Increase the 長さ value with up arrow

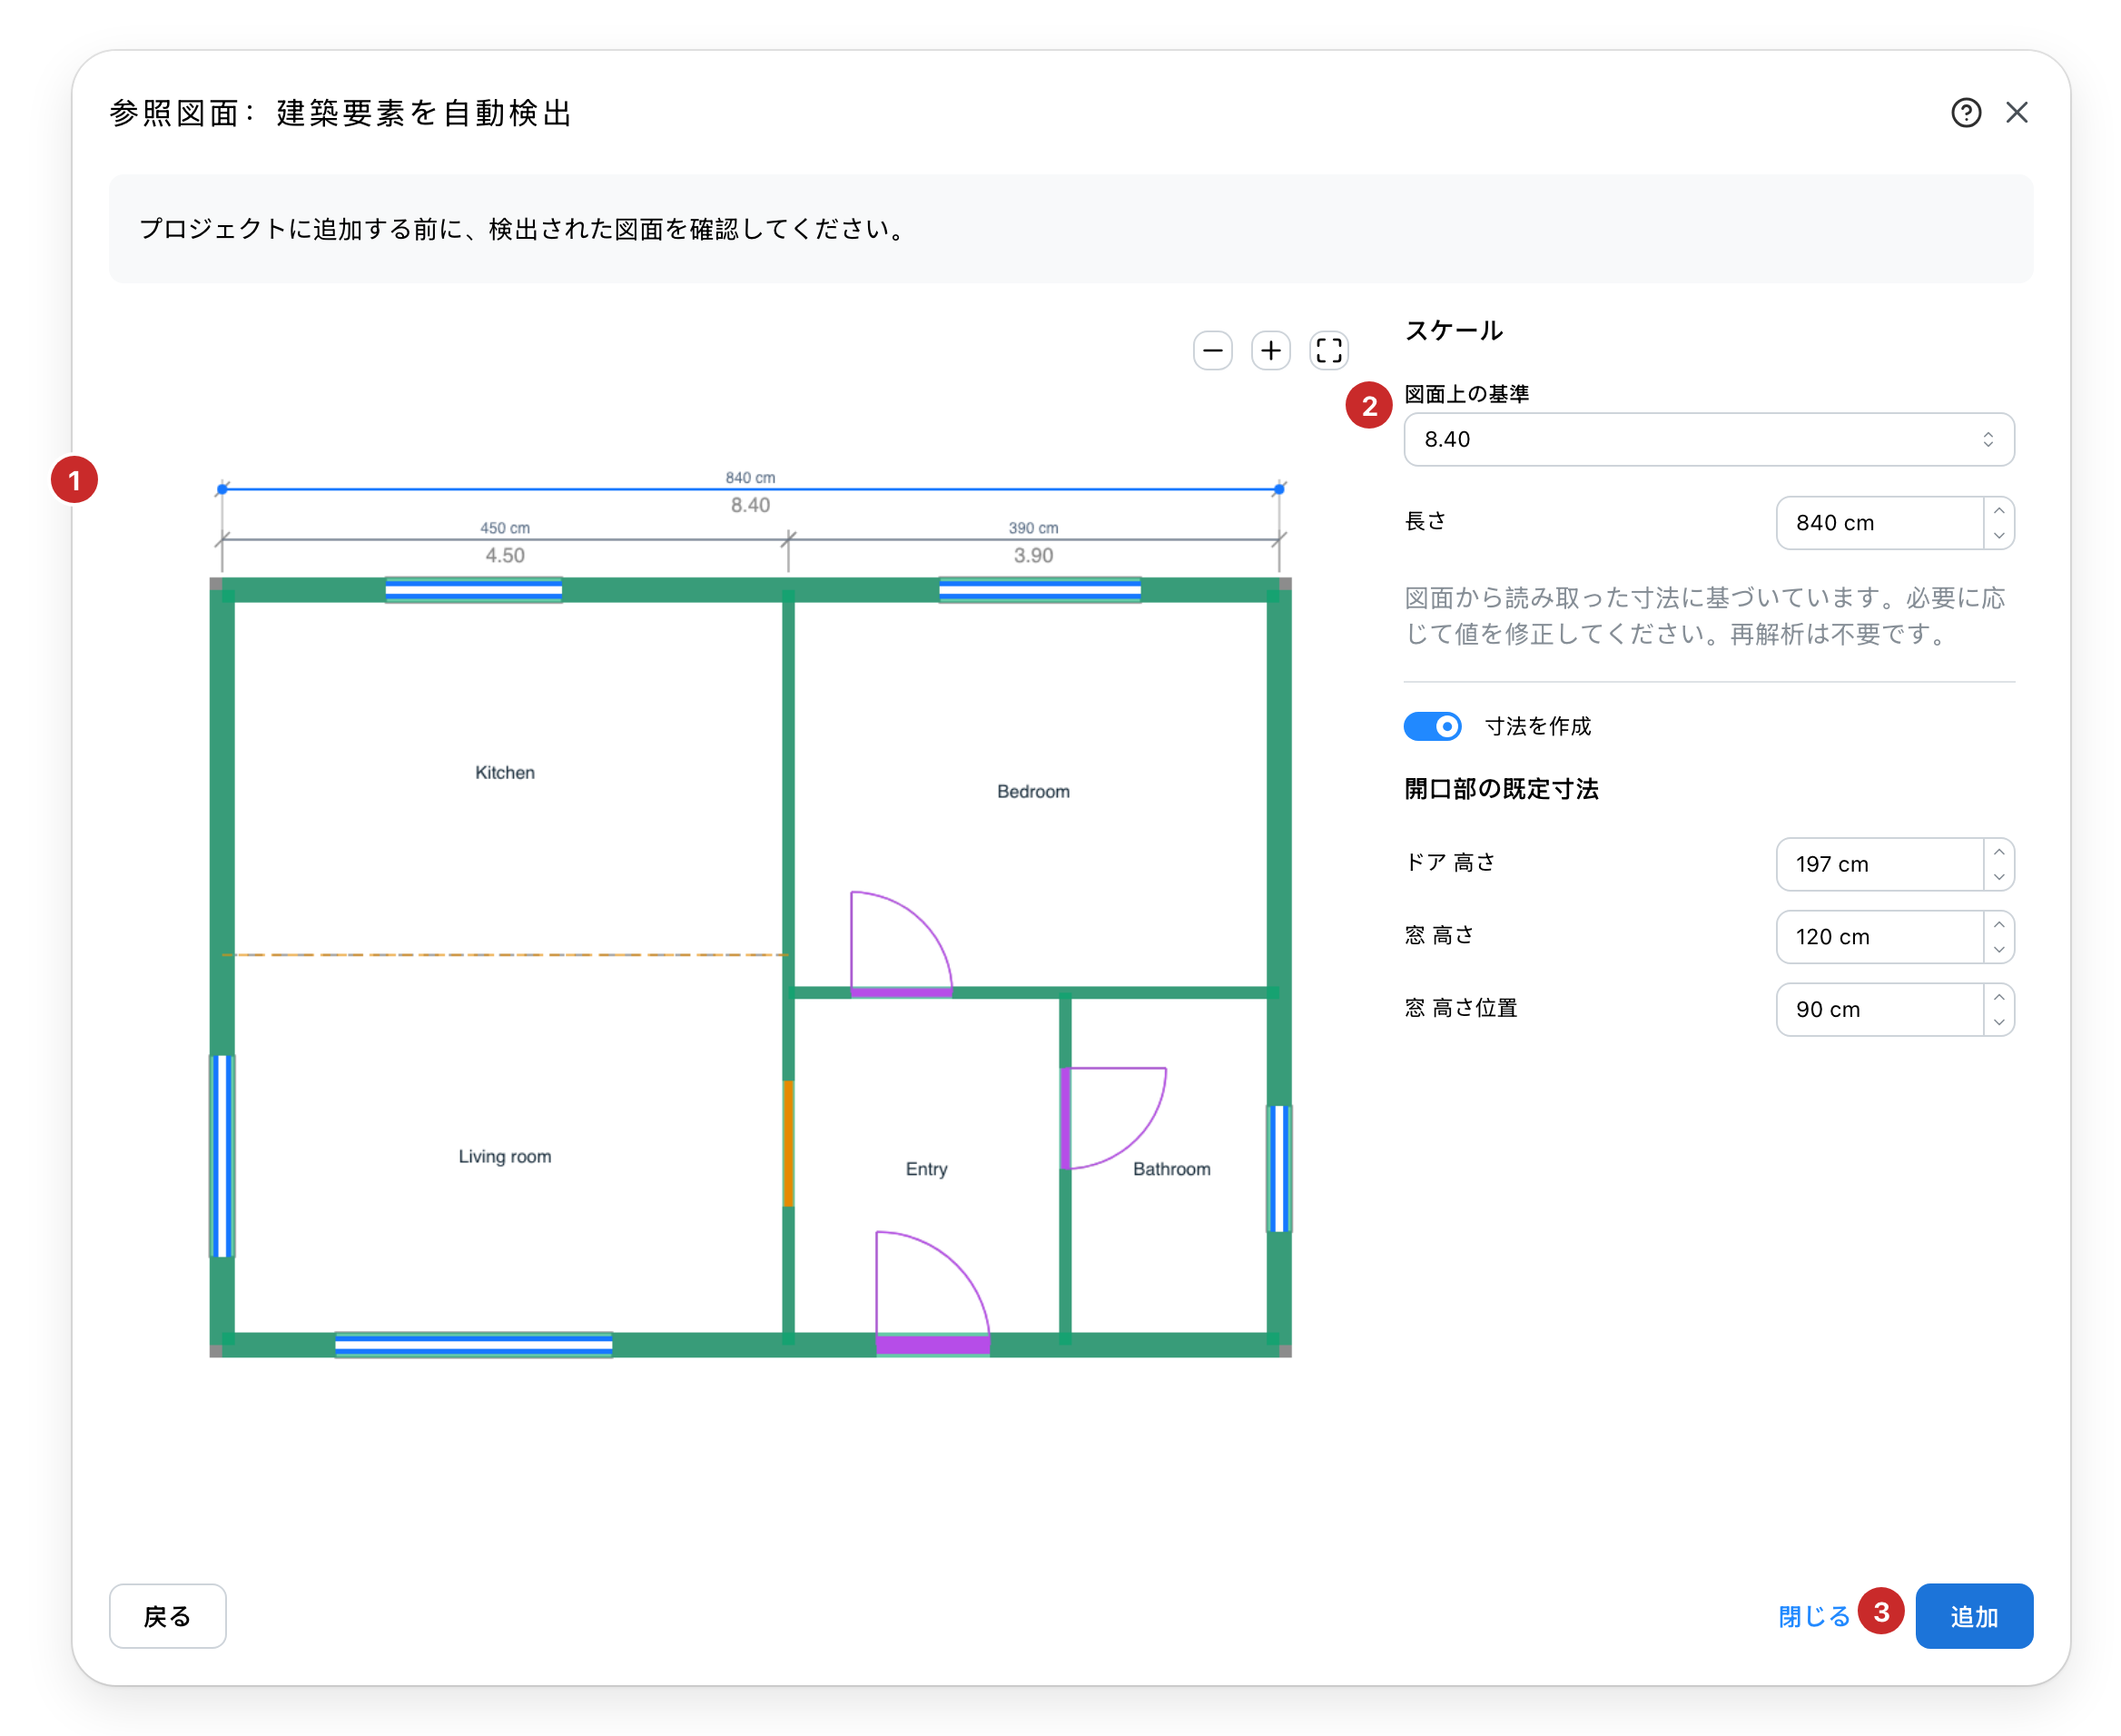(x=1998, y=510)
